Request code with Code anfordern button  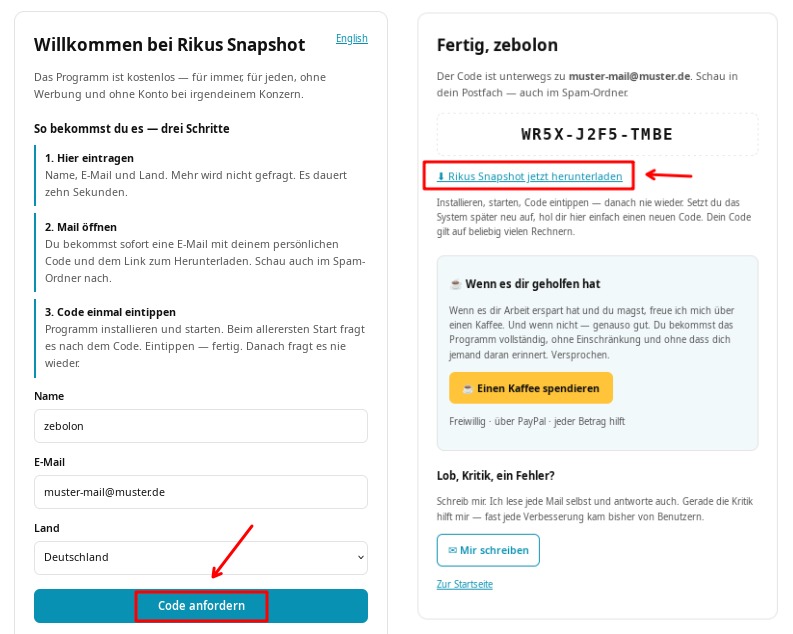[x=201, y=606]
